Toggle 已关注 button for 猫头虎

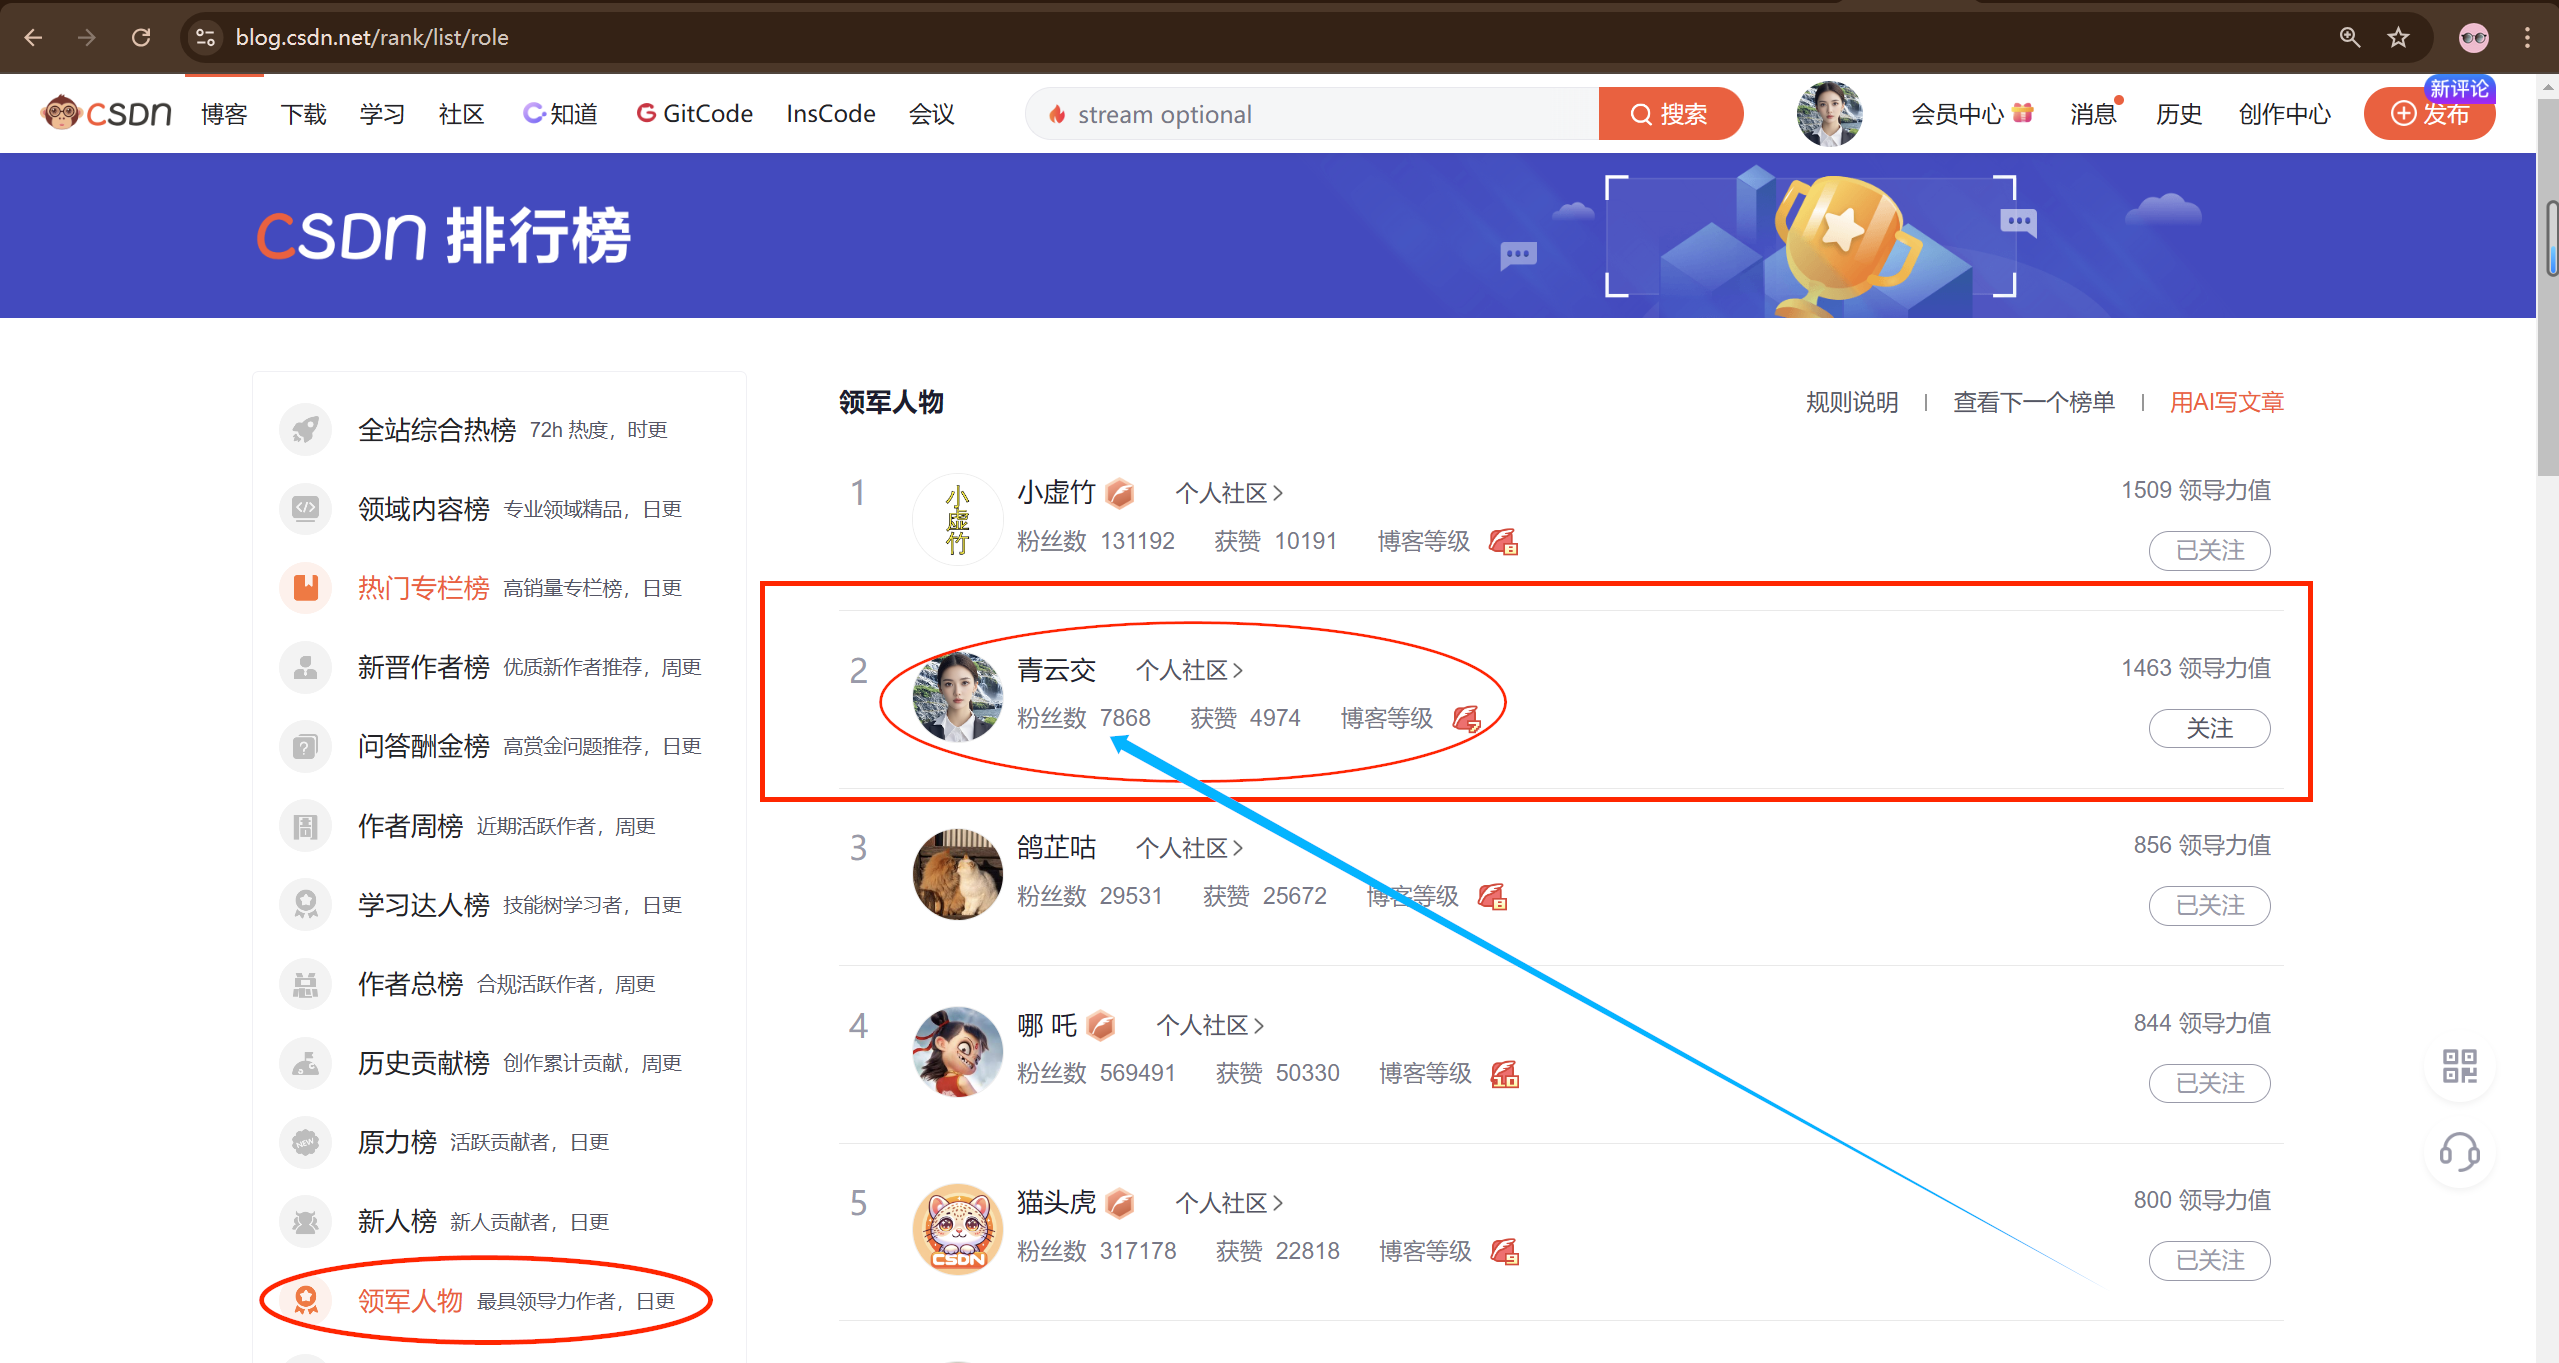[x=2210, y=1261]
